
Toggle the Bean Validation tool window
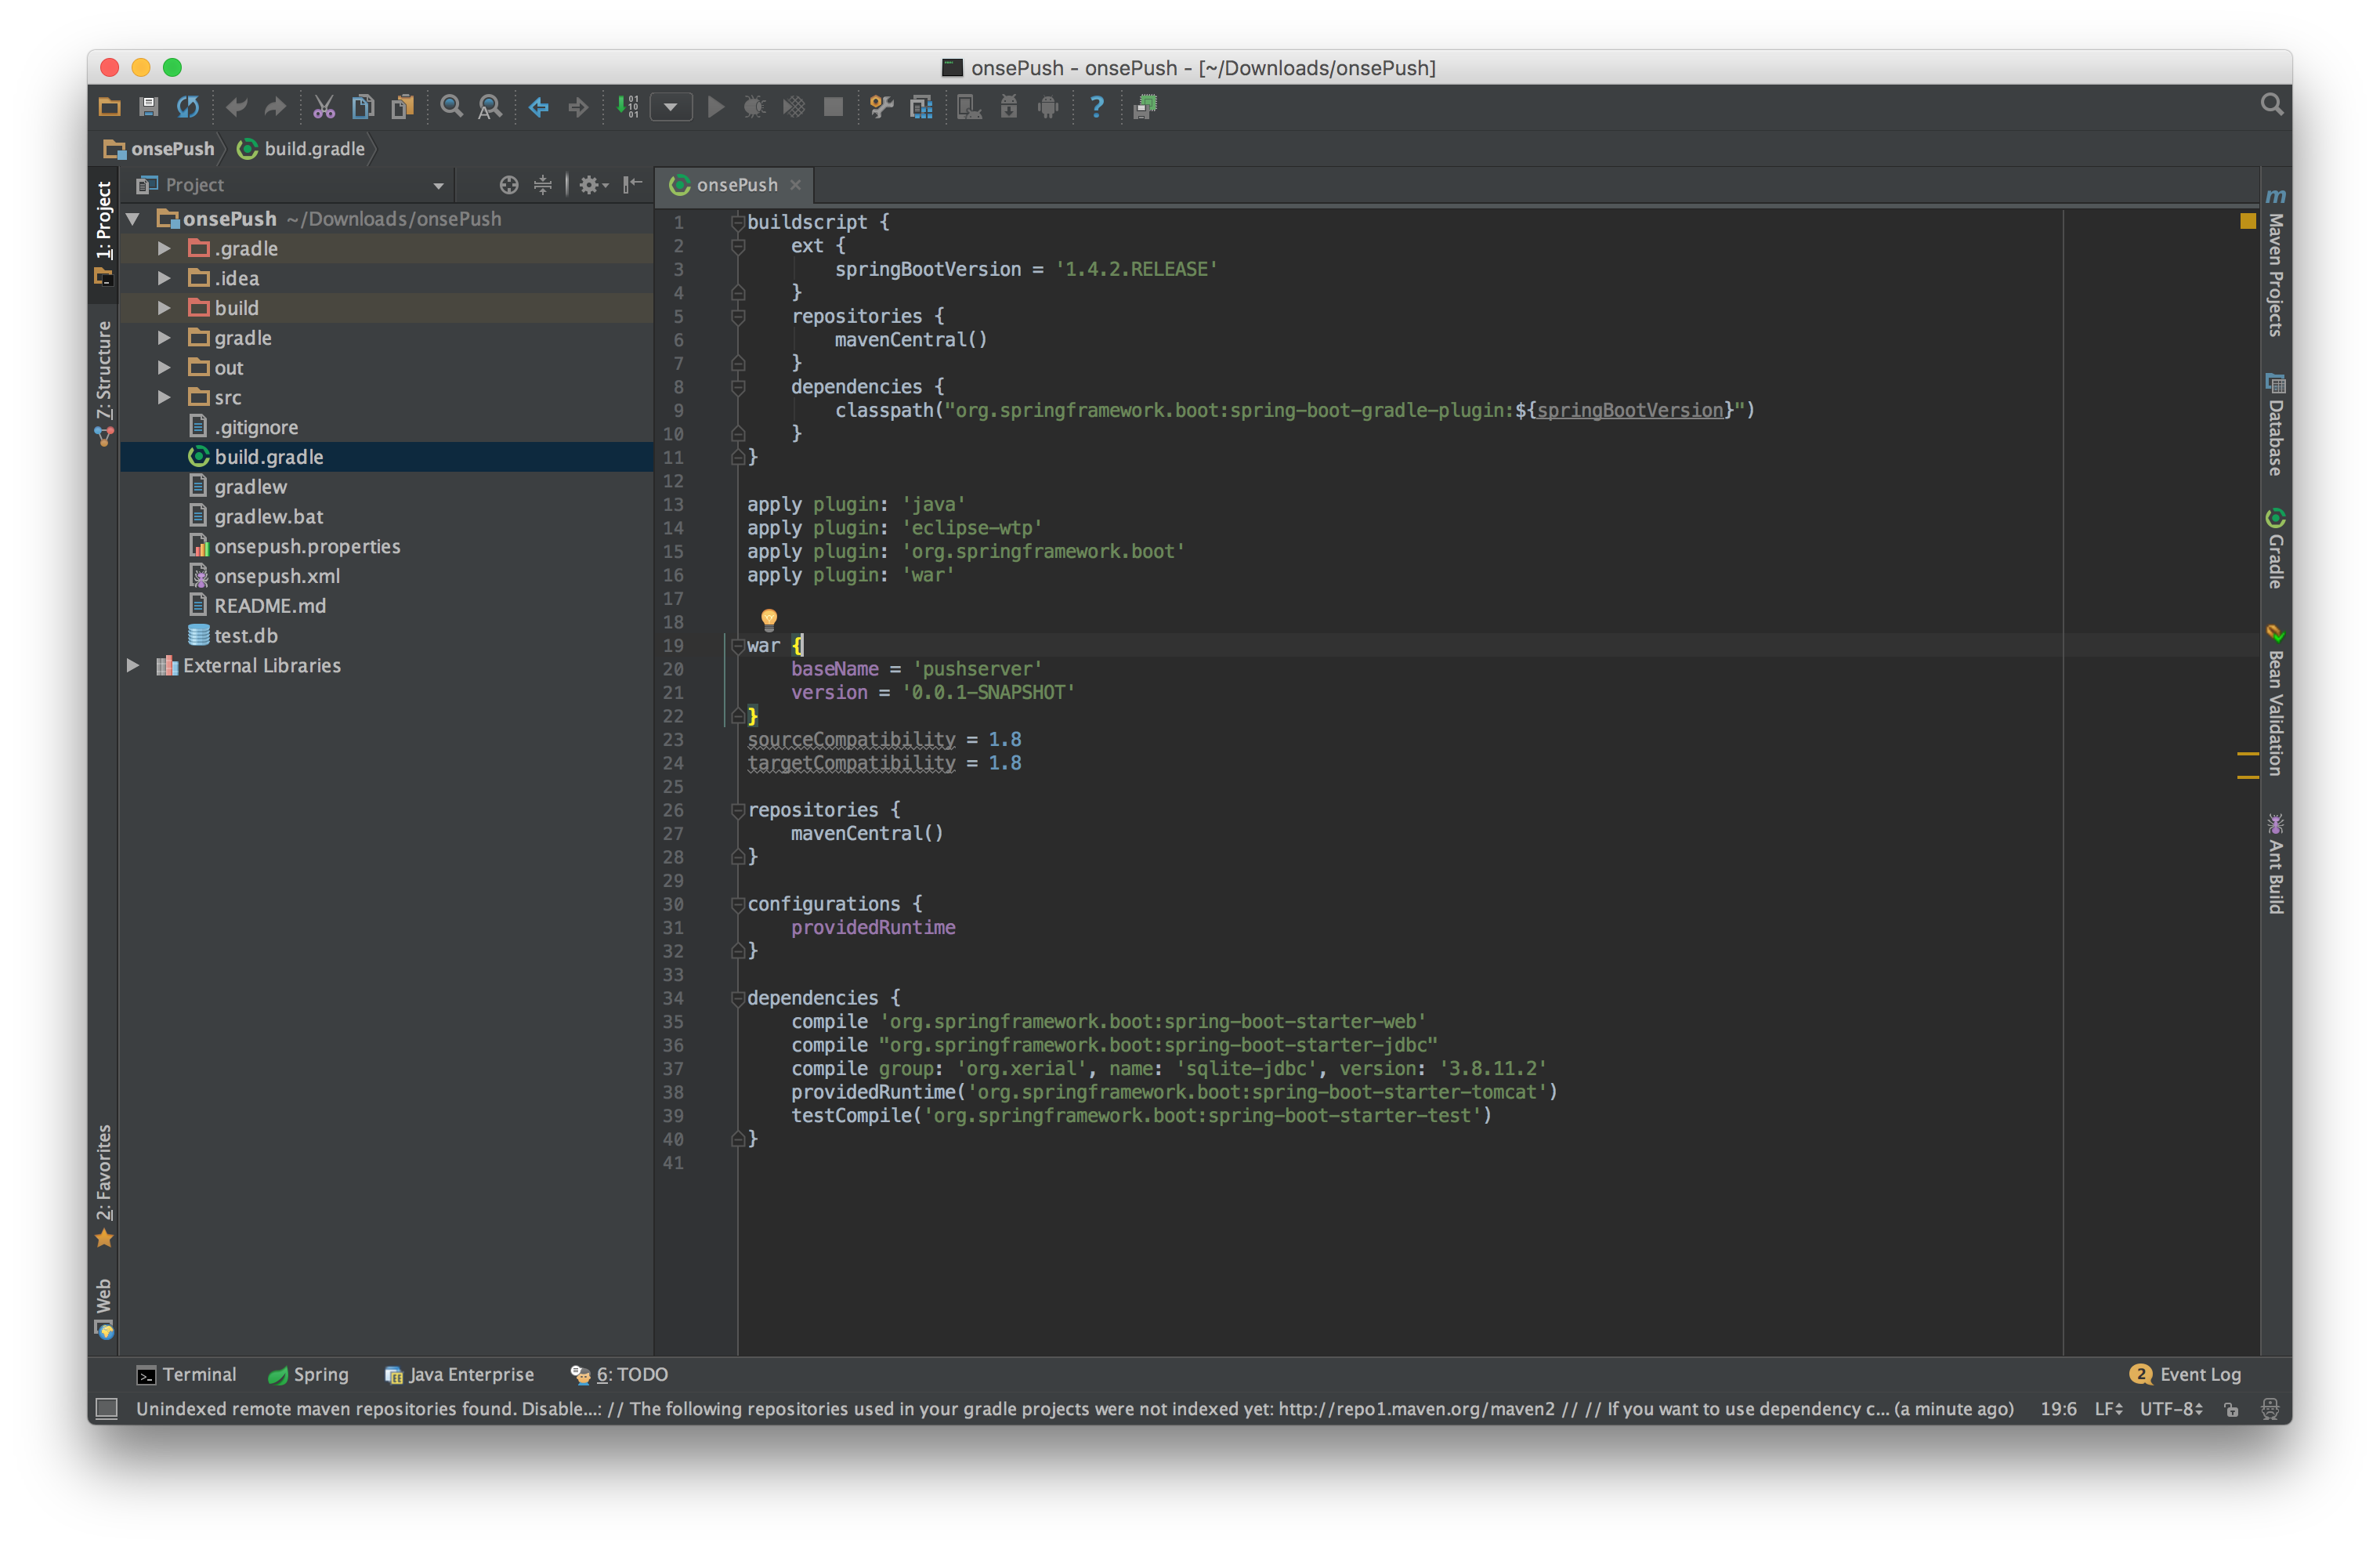(2274, 700)
